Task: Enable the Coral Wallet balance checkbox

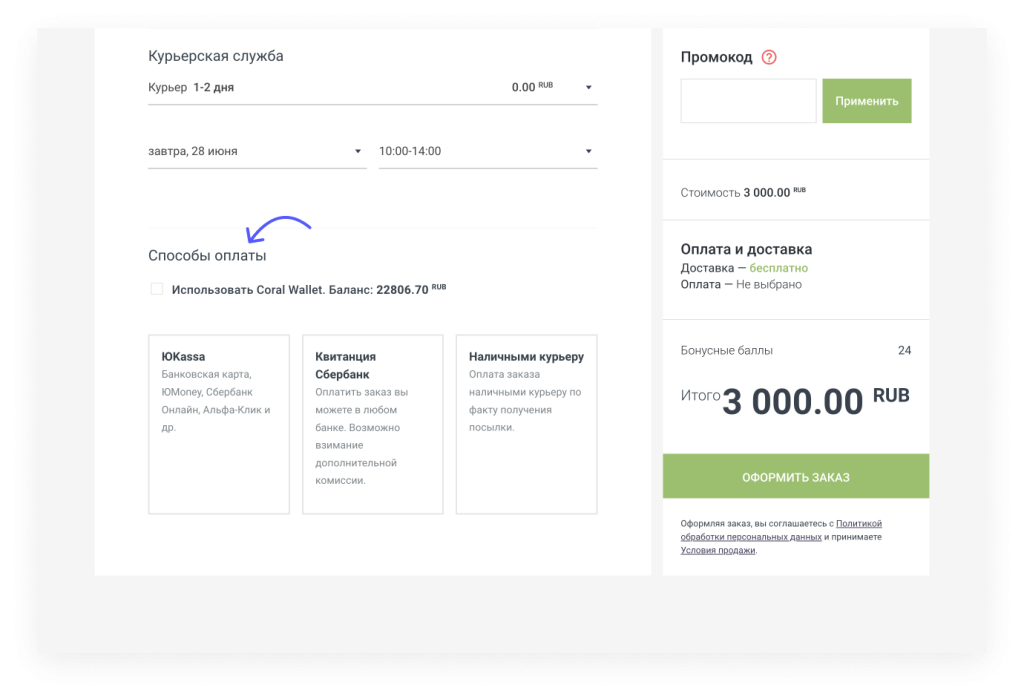Action: (x=156, y=289)
